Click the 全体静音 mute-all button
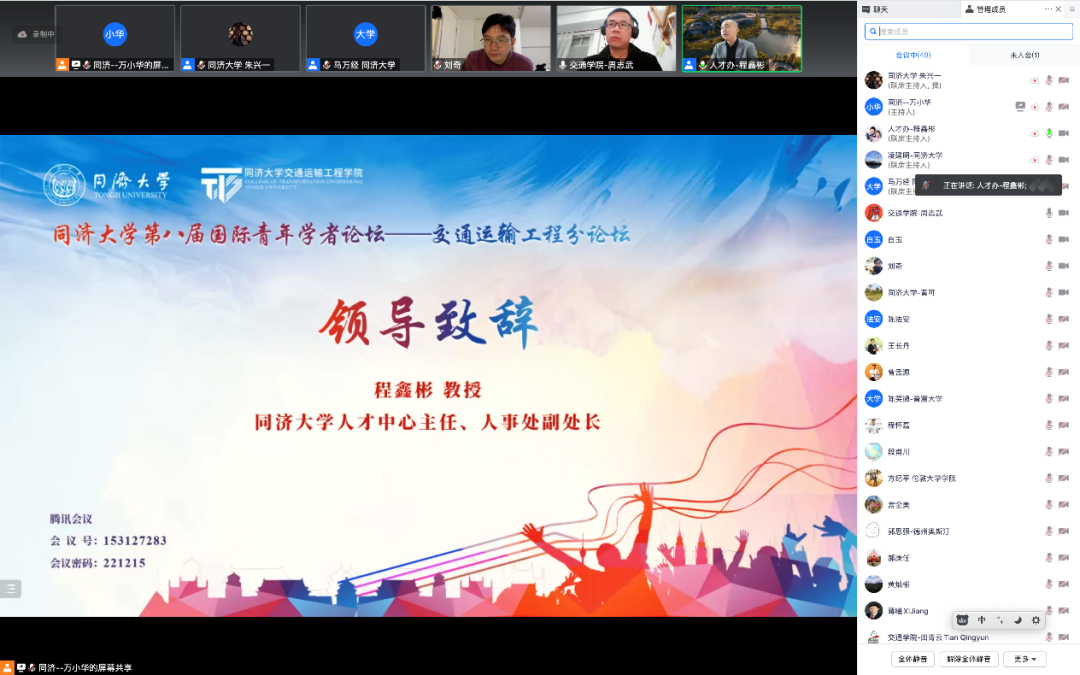1080x675 pixels. [913, 659]
